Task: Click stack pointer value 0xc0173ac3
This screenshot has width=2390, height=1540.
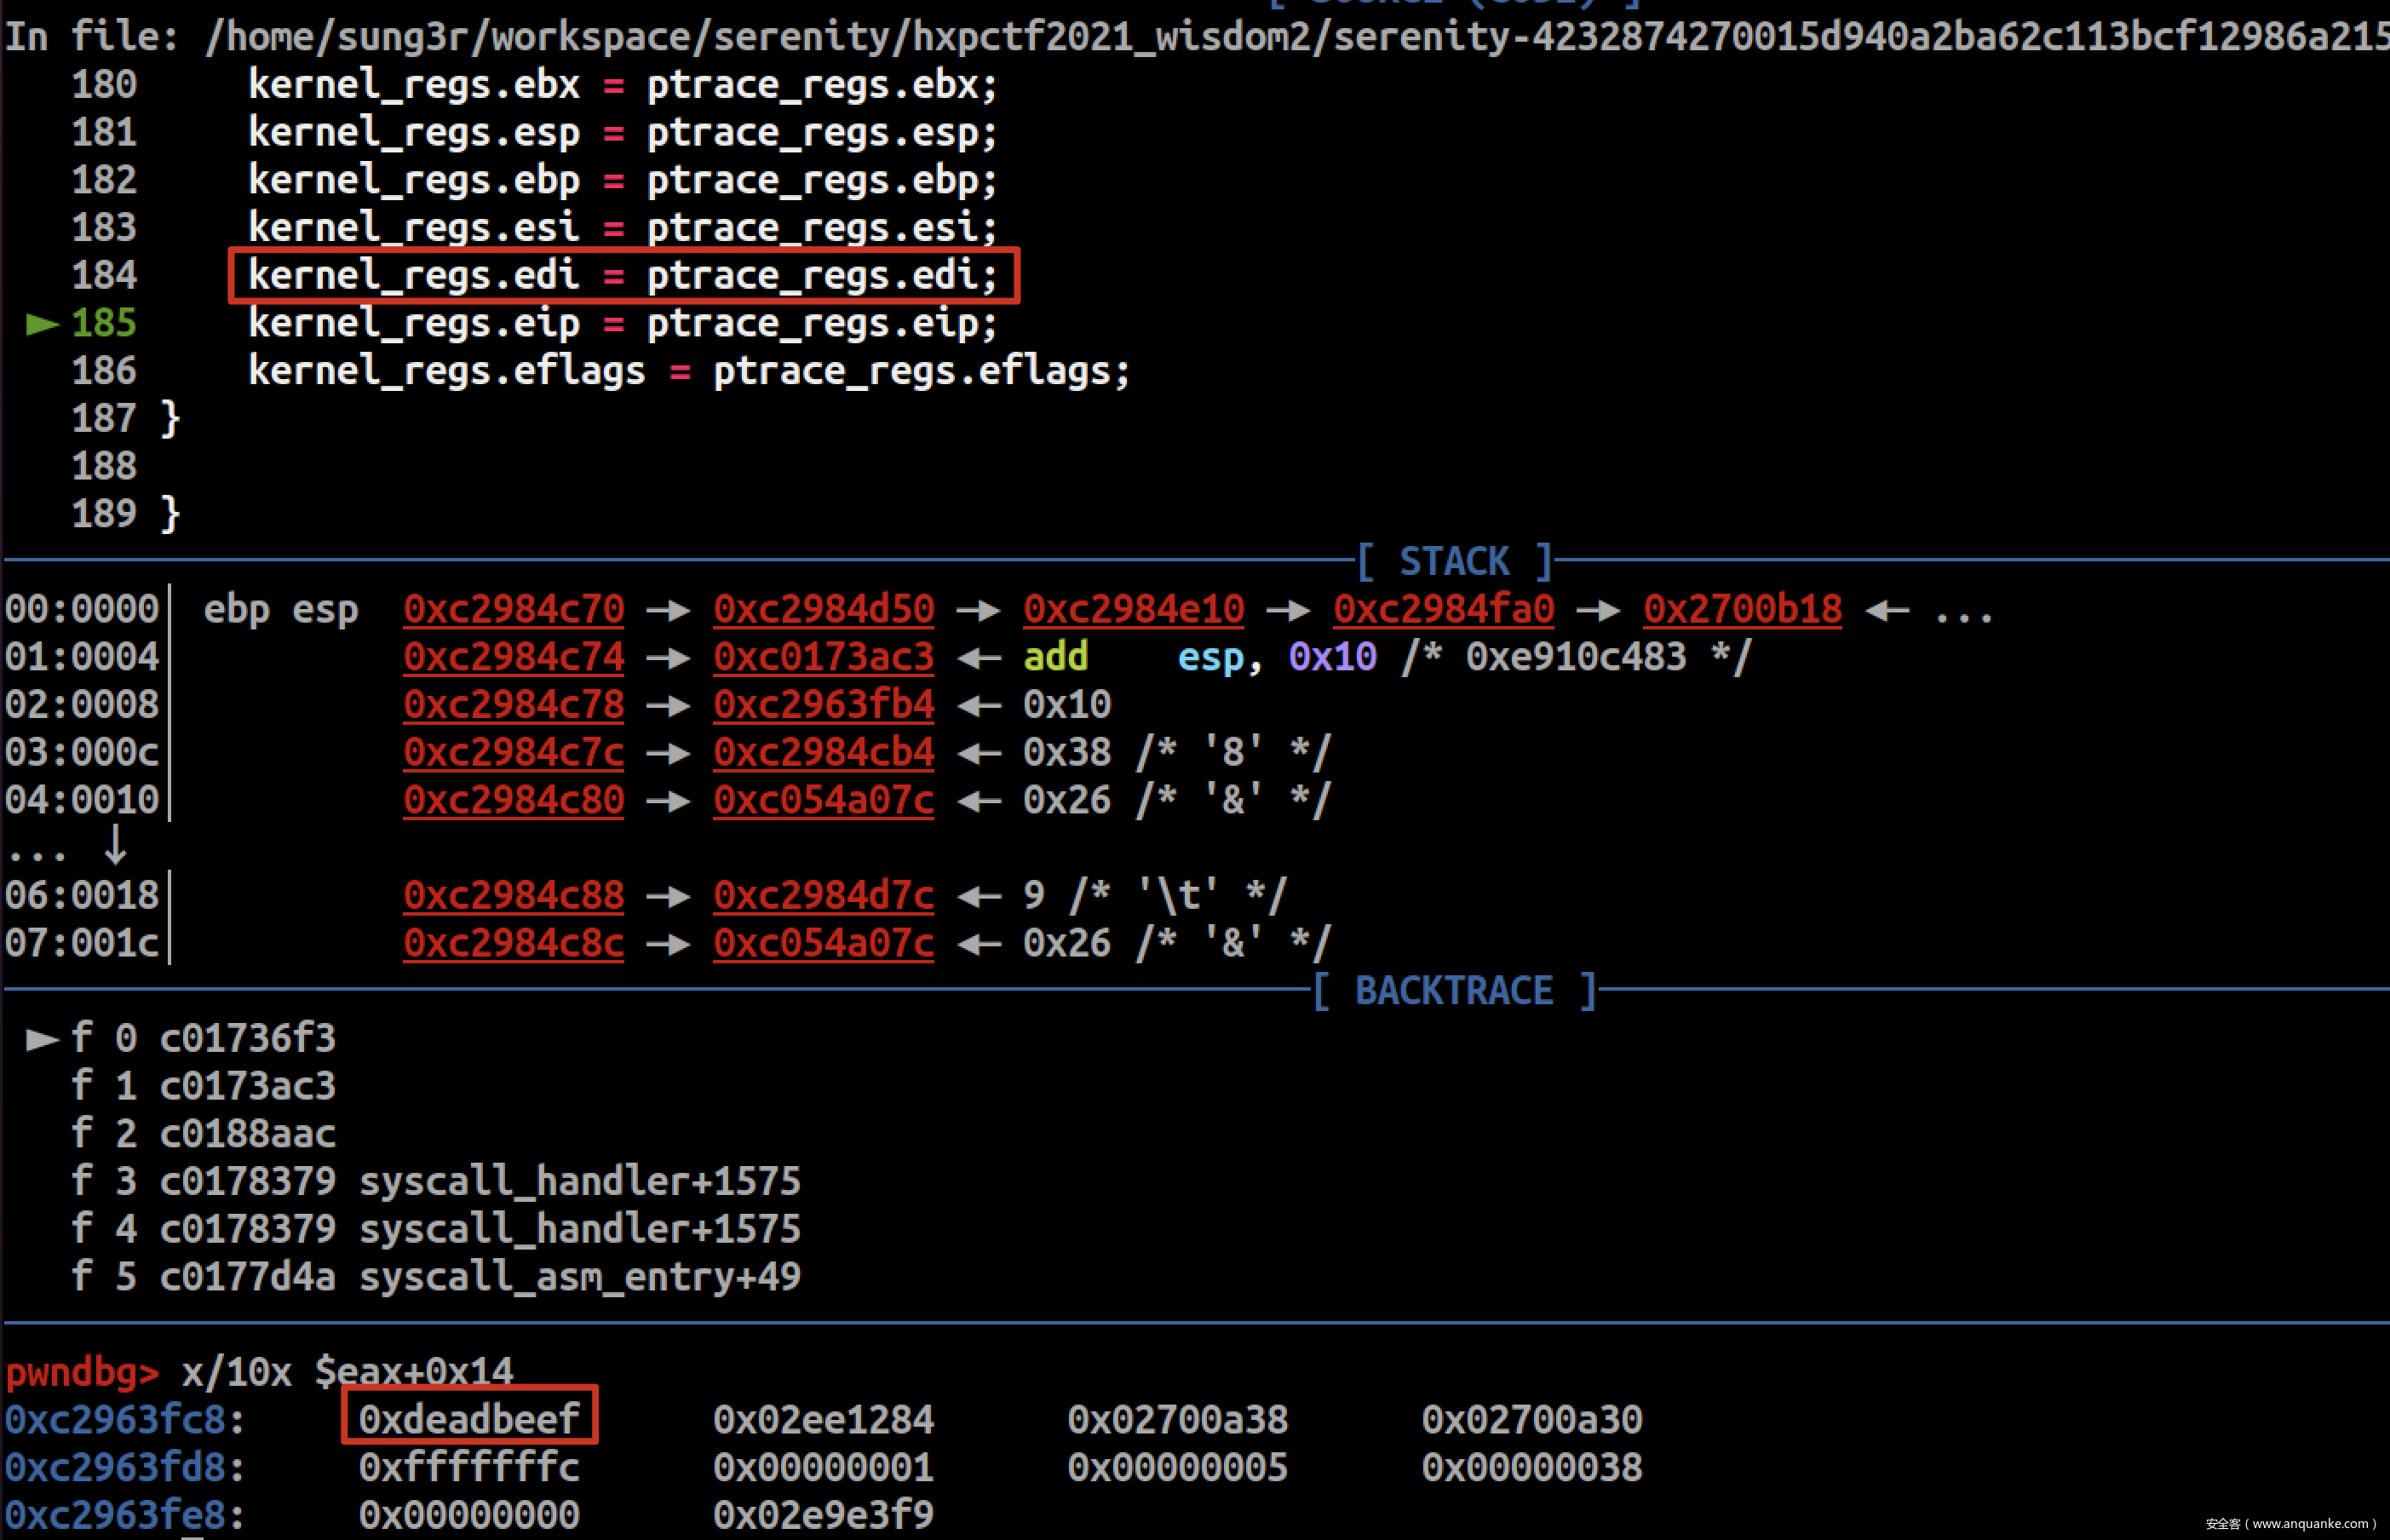Action: (823, 657)
